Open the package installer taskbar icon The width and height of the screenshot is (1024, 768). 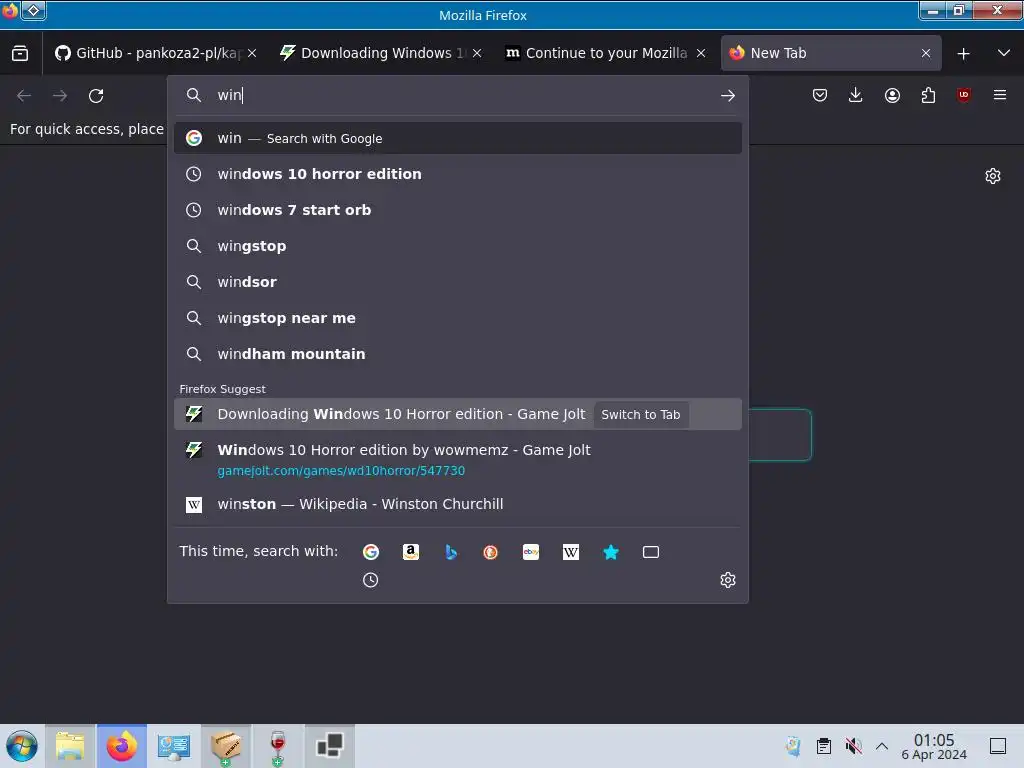[x=225, y=746]
